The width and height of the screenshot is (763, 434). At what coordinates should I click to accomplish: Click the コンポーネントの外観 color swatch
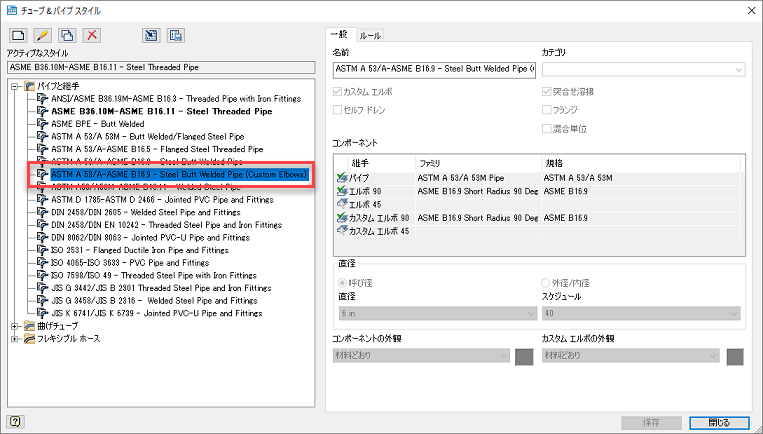(x=524, y=357)
